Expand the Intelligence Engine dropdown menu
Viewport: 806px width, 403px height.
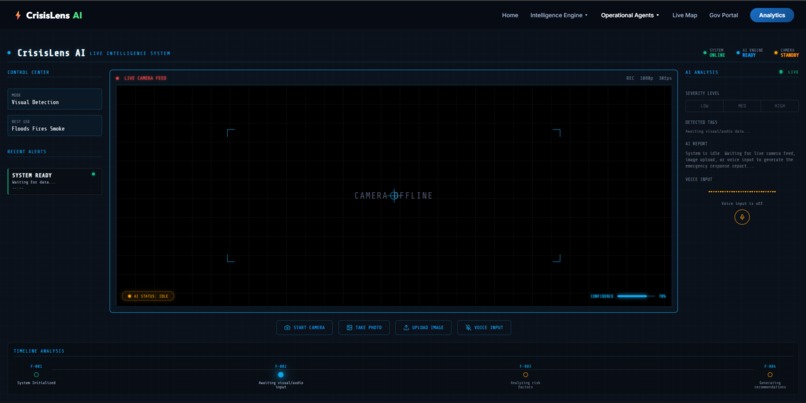click(x=559, y=15)
